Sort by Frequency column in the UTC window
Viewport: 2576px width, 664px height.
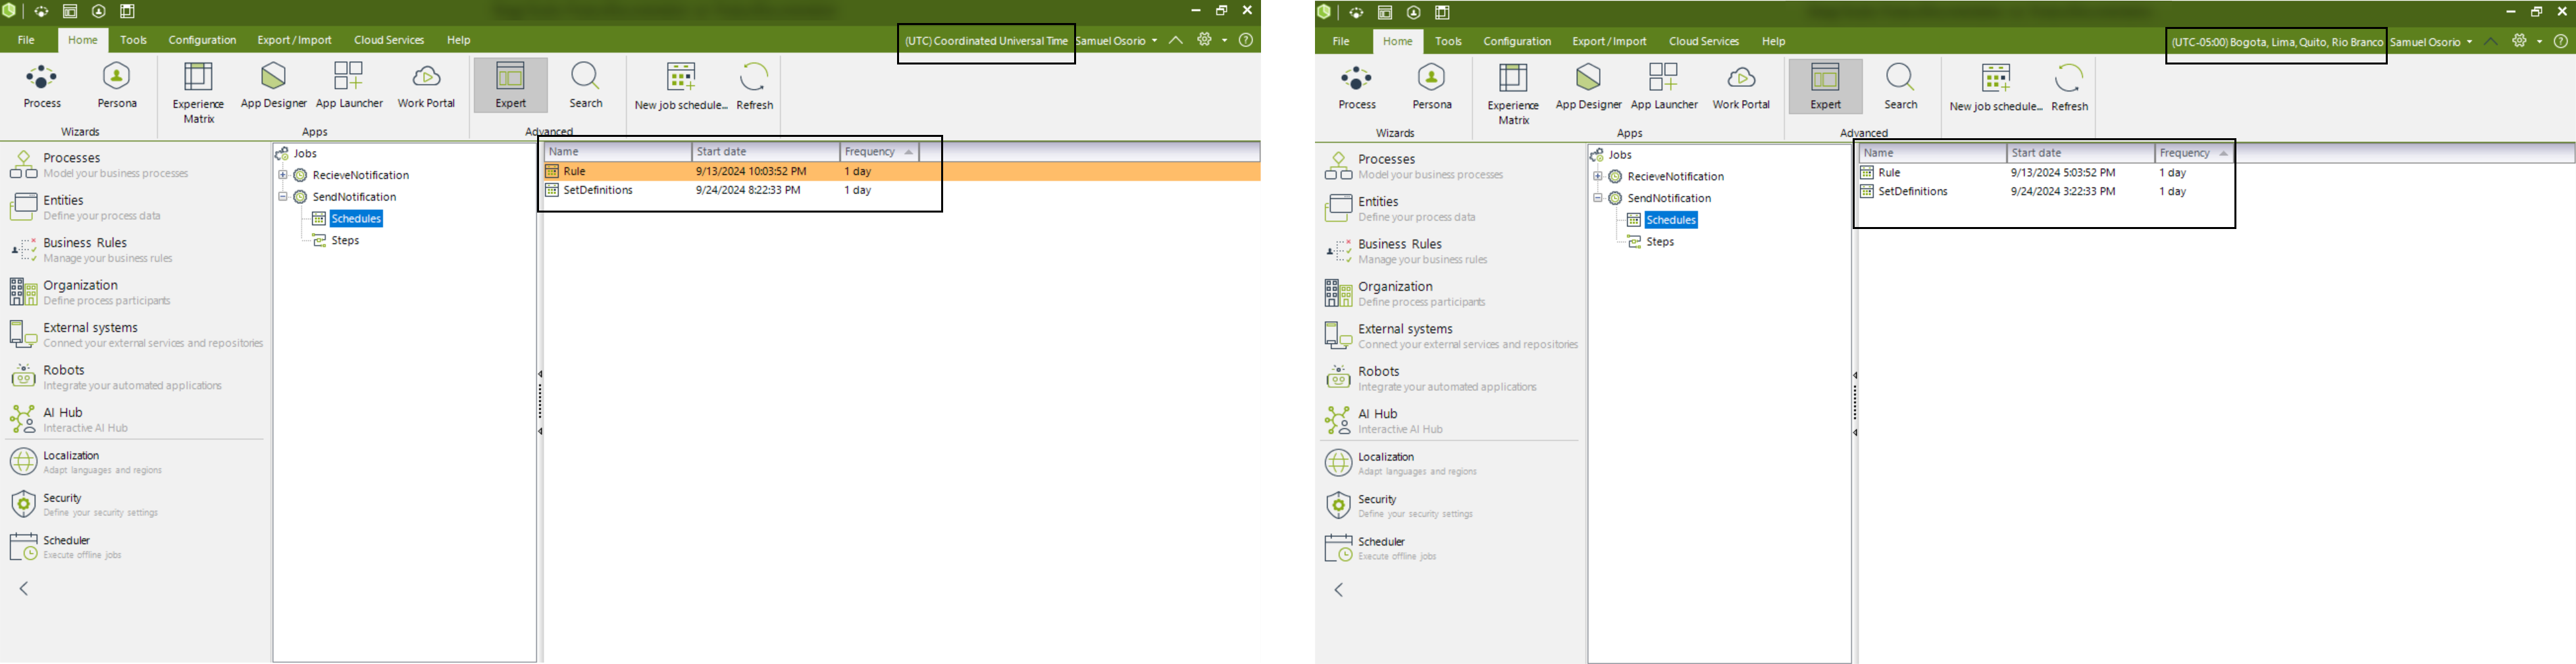[x=879, y=151]
